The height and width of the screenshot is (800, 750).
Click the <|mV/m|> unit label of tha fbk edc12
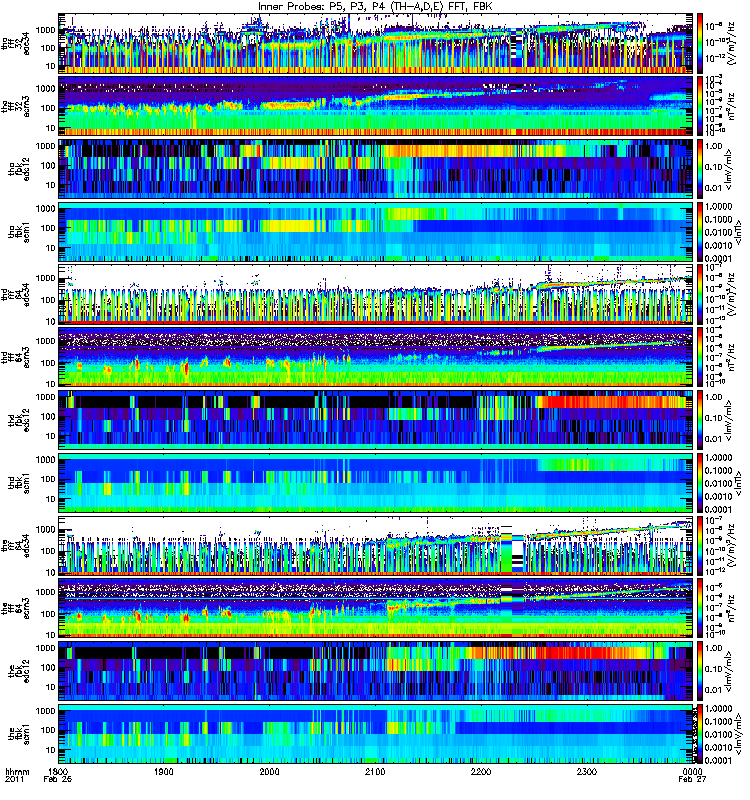pos(728,169)
